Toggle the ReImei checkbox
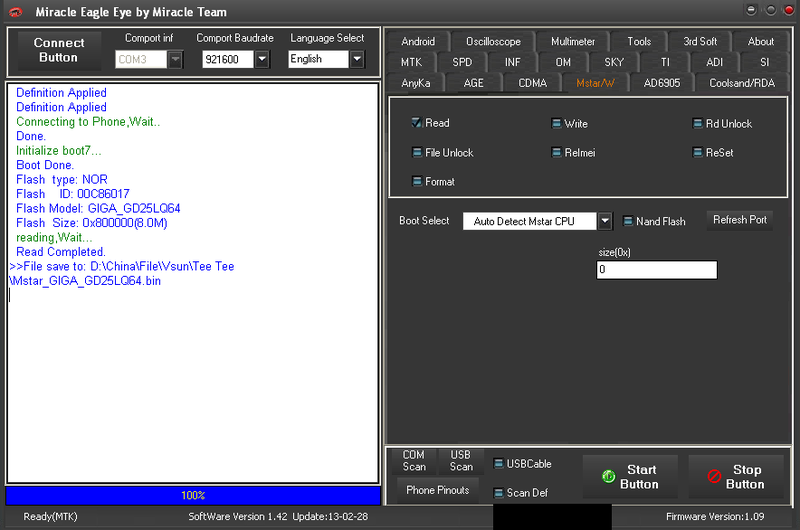The image size is (800, 530). (x=556, y=153)
